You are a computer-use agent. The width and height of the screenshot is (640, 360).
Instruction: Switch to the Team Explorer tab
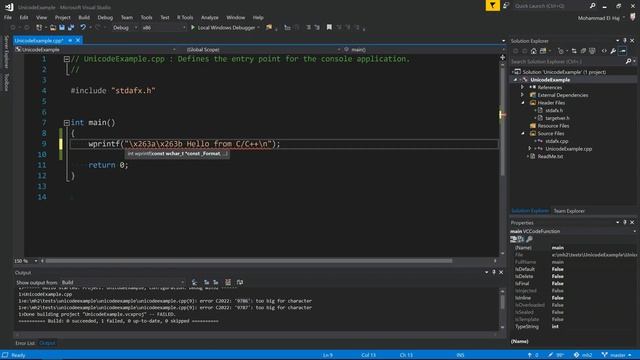pos(569,211)
